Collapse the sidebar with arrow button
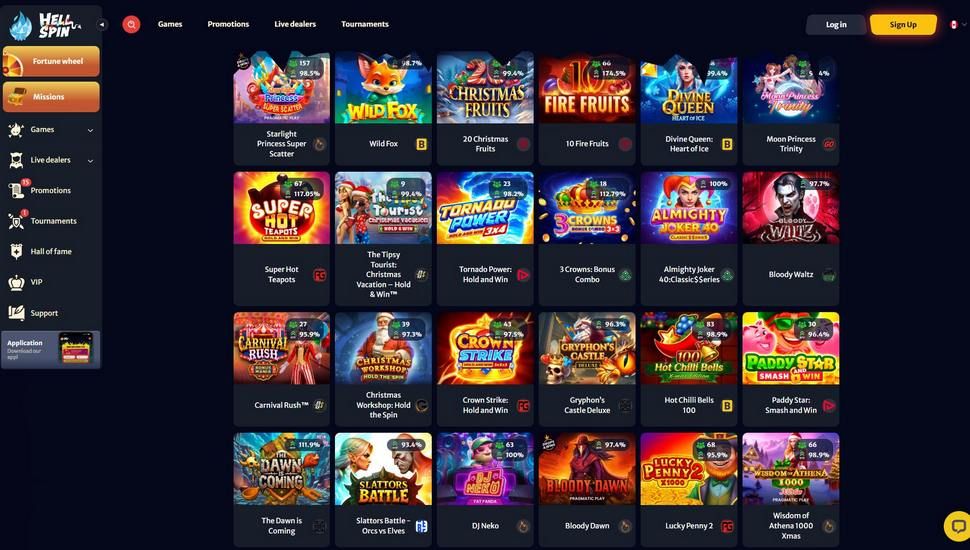Viewport: 970px width, 550px height. (x=102, y=25)
